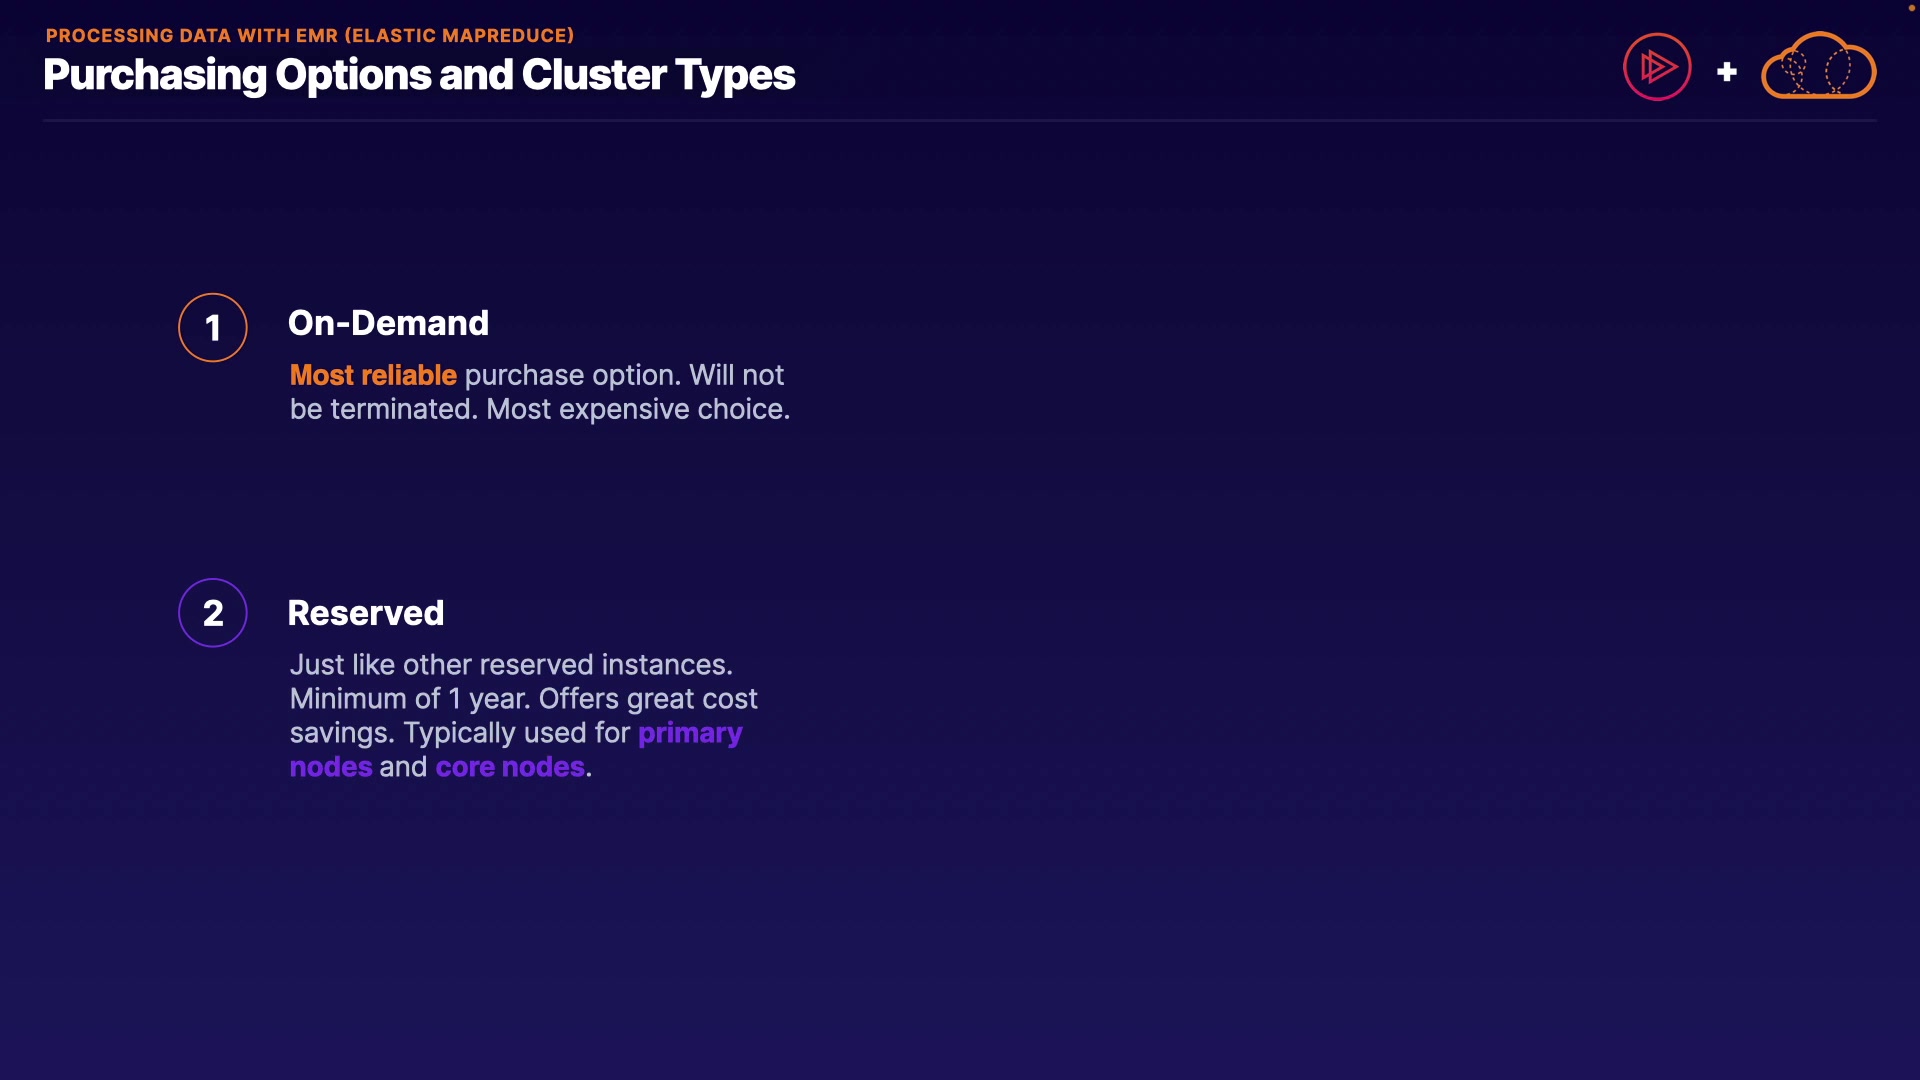1920x1080 pixels.
Task: Click the Reserved heading
Action: point(365,613)
